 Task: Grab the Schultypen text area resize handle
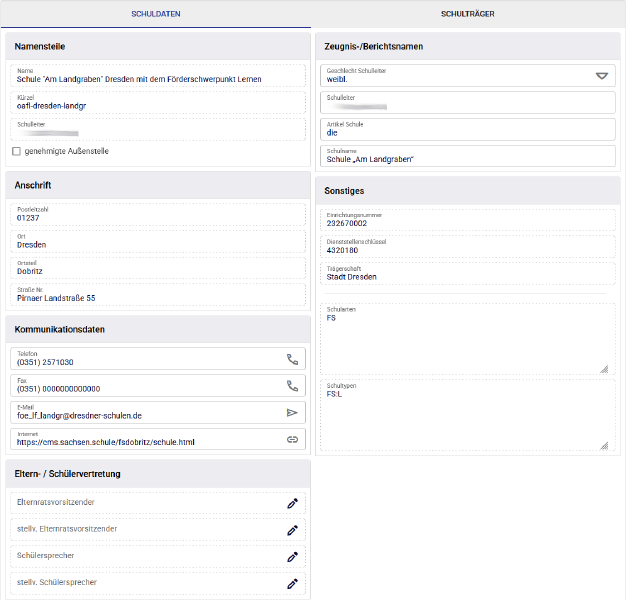click(604, 445)
